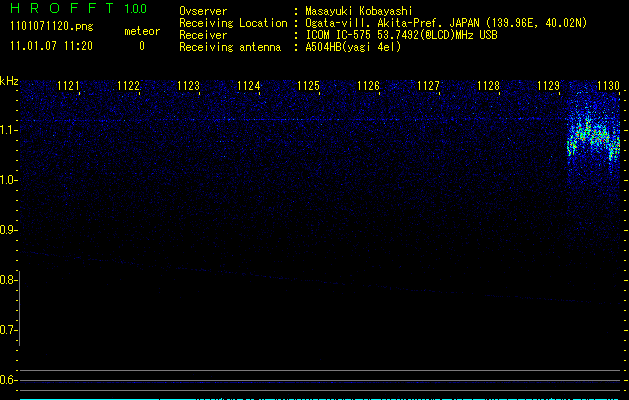
Task: Select the Ogata-vill. Akita-Pref. JAPAN location text
Action: coord(446,23)
